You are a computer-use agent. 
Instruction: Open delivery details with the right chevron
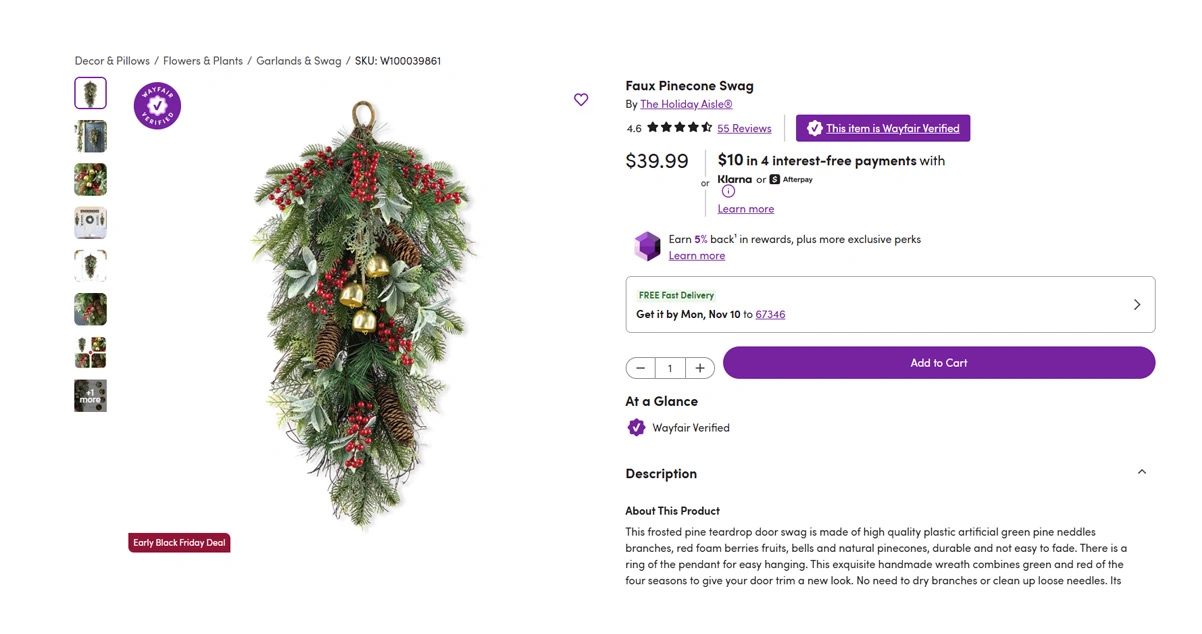1136,305
